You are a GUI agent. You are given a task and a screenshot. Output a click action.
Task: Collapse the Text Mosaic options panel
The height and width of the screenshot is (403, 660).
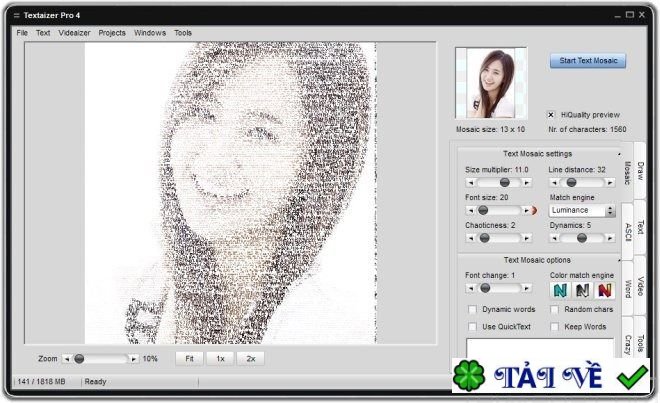click(619, 261)
